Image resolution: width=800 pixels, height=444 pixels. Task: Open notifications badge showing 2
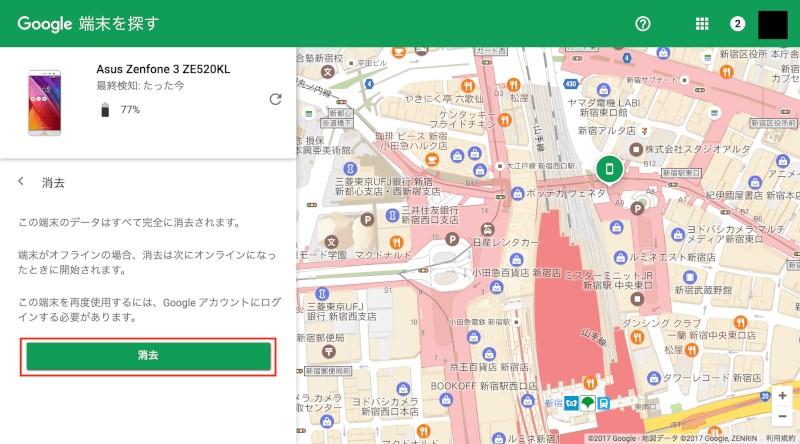coord(737,23)
